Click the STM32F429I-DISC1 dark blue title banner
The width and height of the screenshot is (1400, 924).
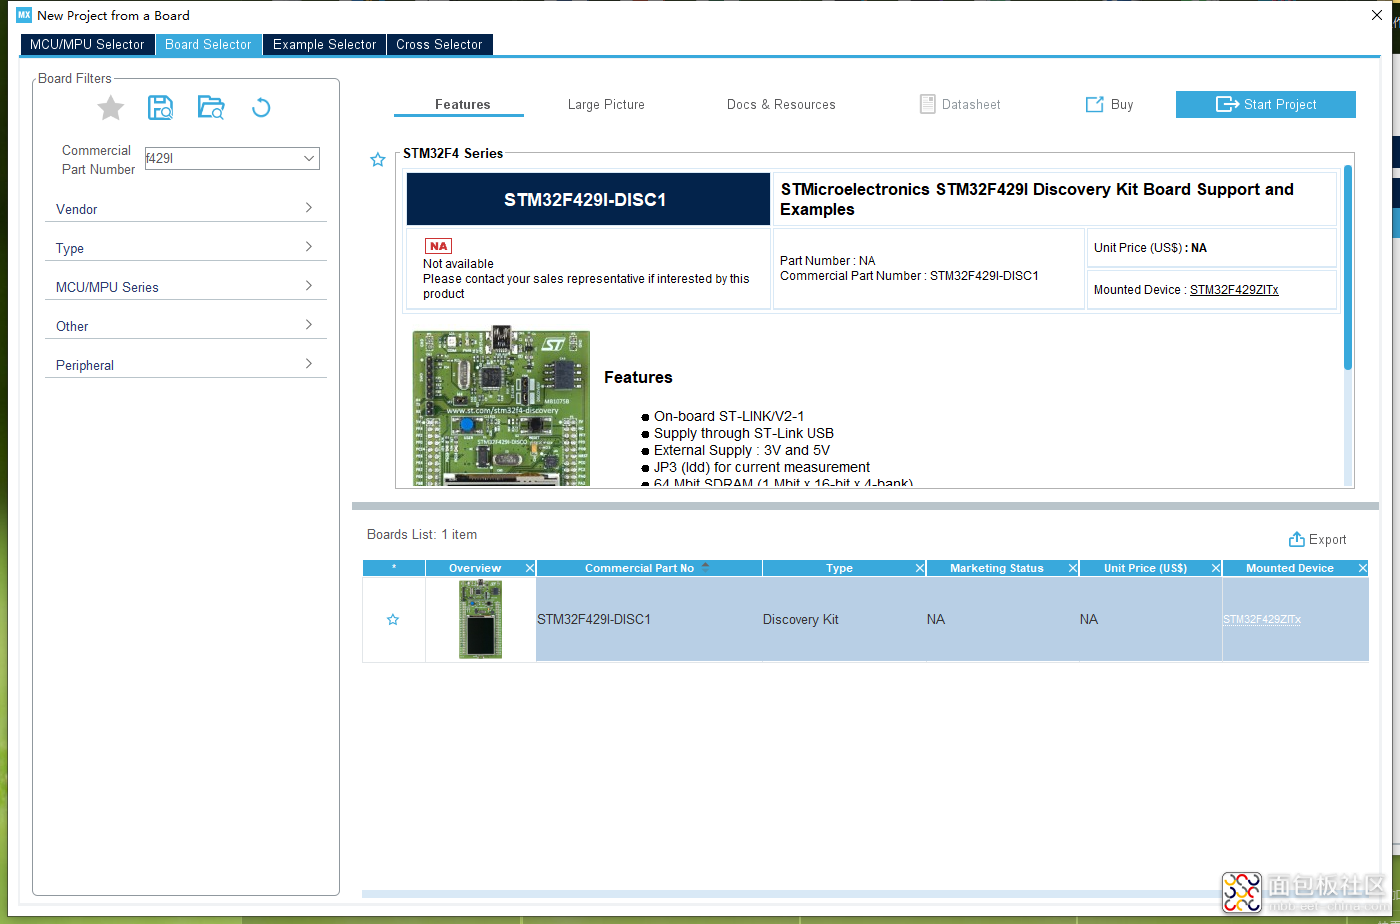588,199
